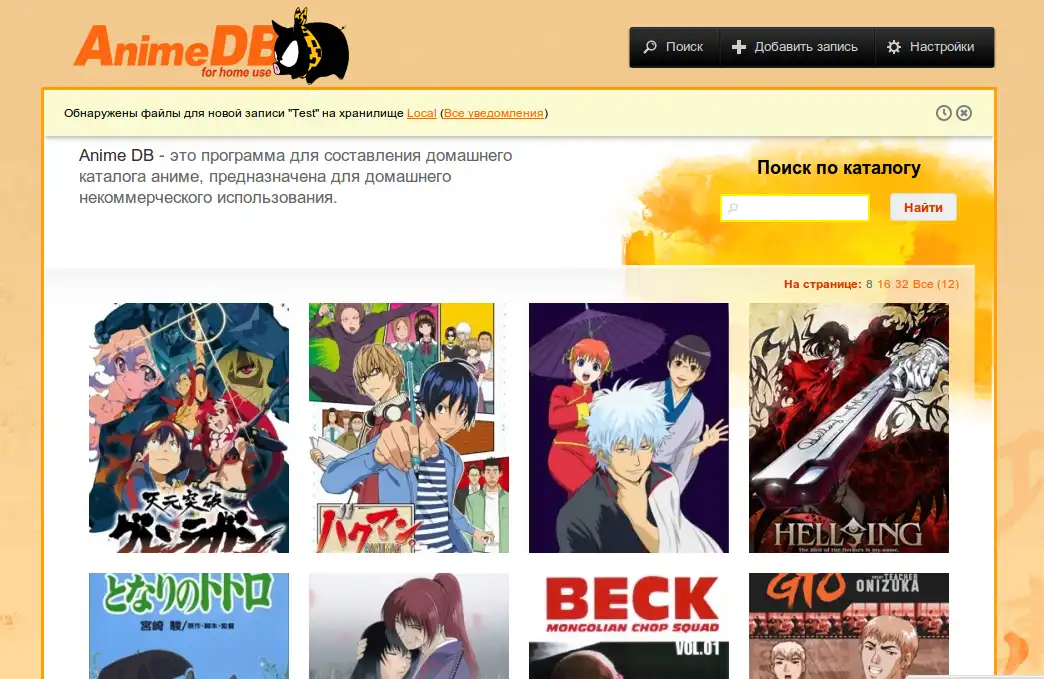Open the Bakuman poster thumbnail
Viewport: 1044px width, 679px height.
[409, 428]
